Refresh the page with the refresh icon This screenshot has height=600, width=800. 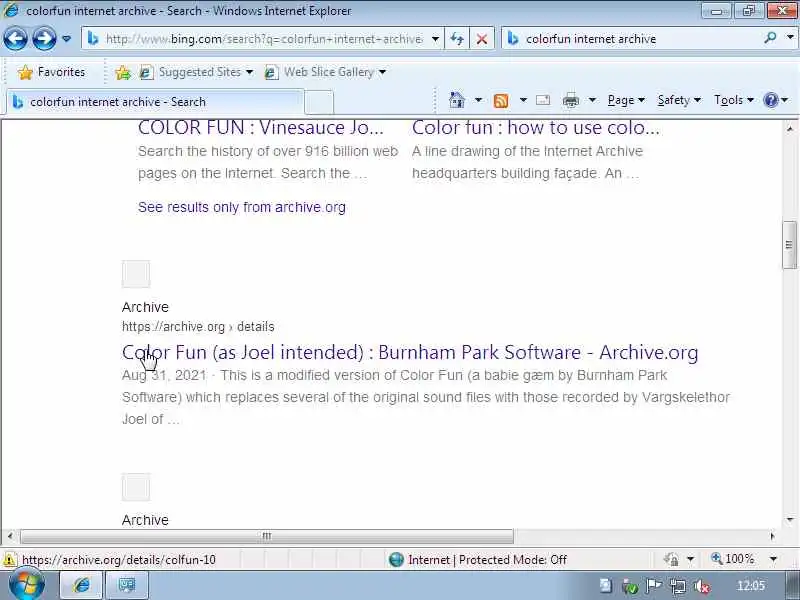point(457,39)
